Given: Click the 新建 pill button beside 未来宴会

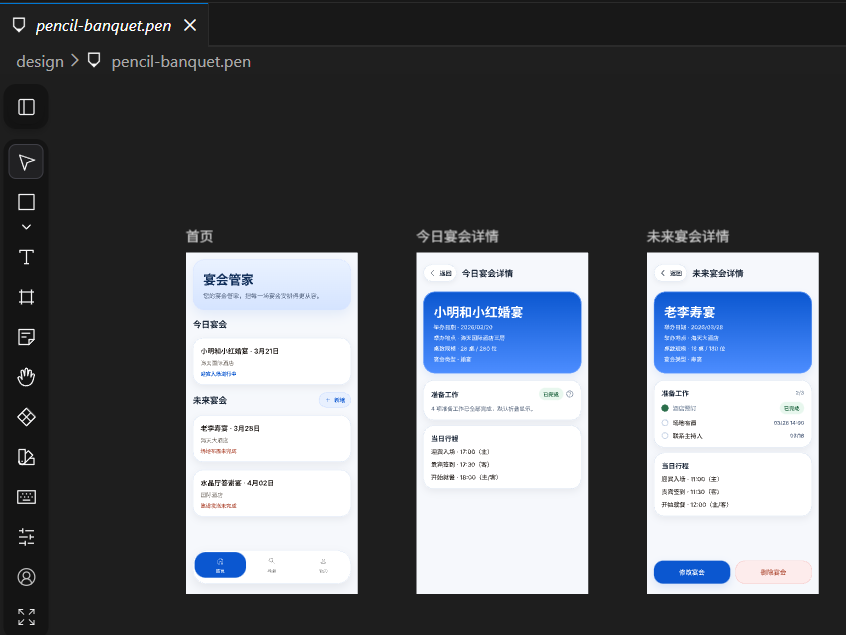Looking at the screenshot, I should pos(333,399).
